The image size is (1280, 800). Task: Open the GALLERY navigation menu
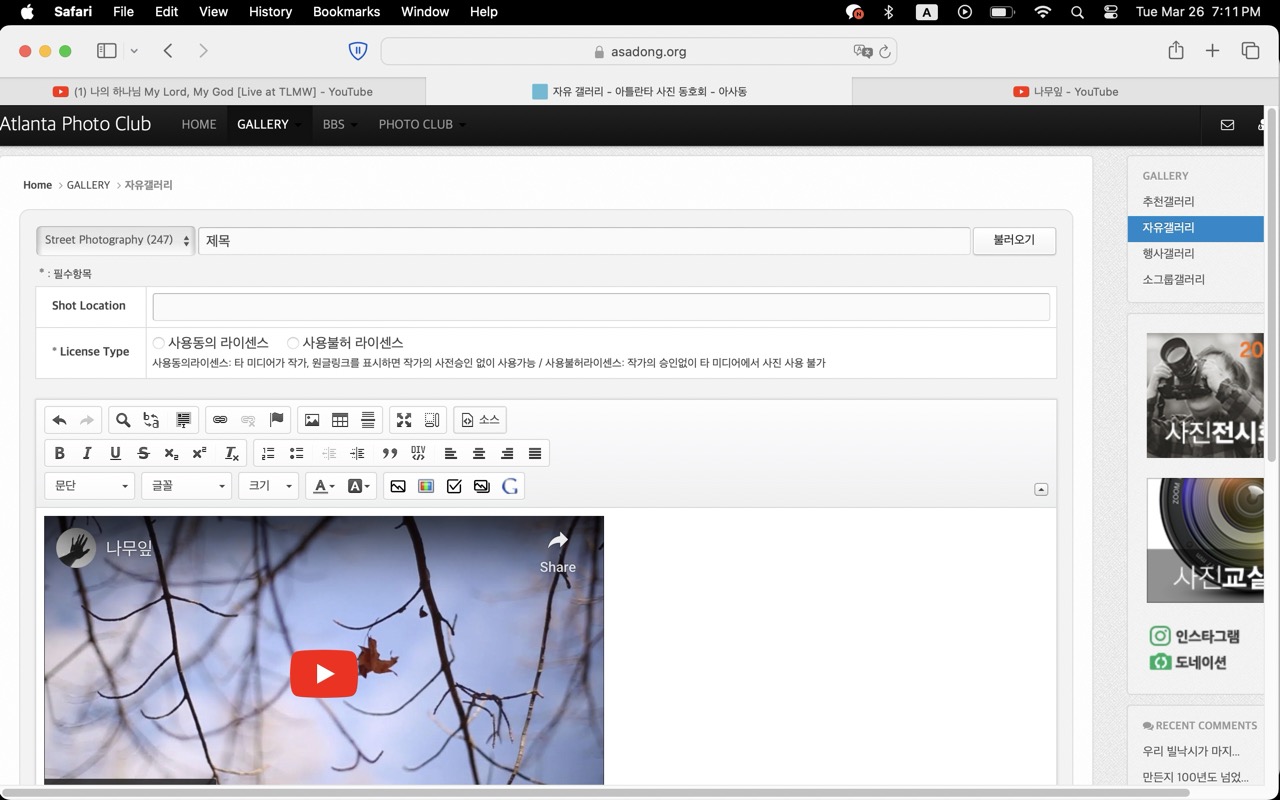click(263, 124)
